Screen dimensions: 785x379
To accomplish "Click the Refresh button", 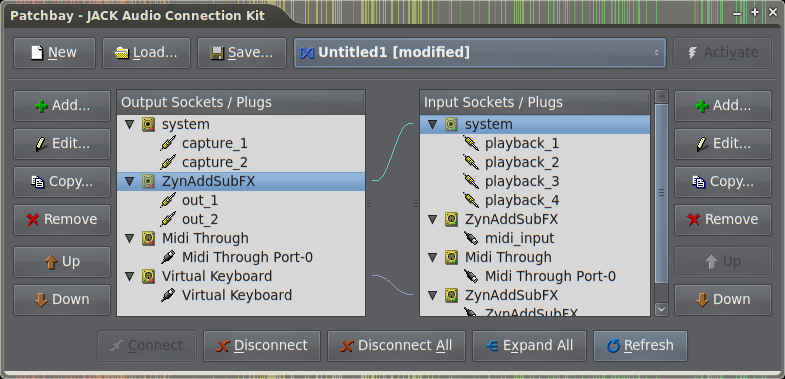I will coord(640,346).
